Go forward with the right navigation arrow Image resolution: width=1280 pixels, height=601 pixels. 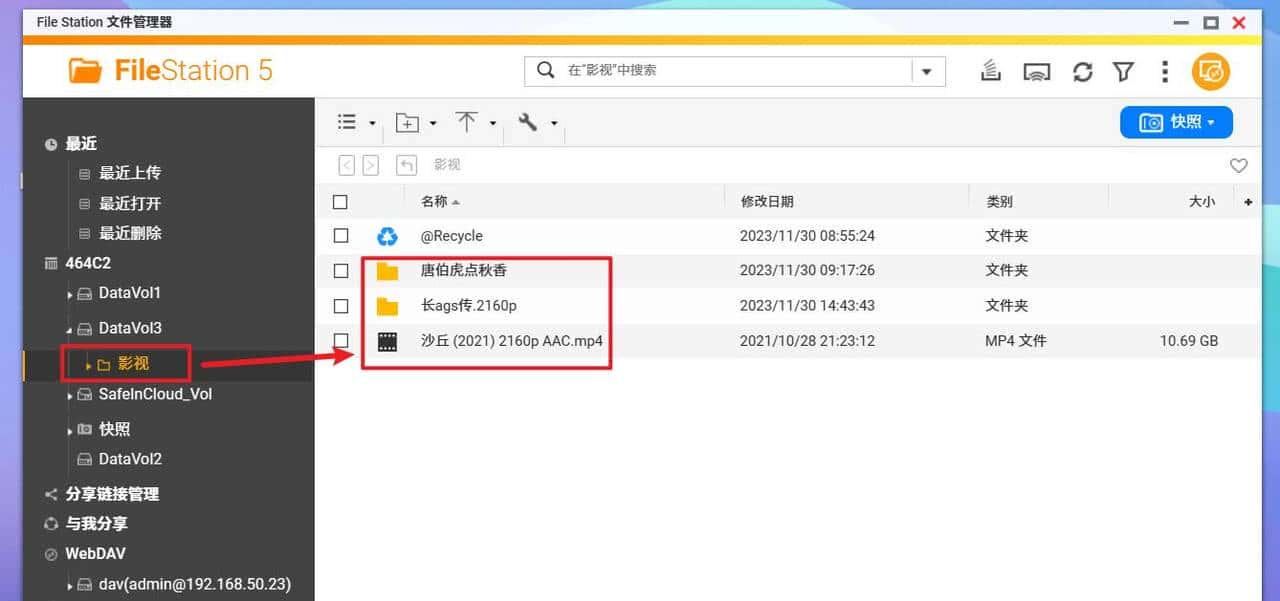pyautogui.click(x=370, y=165)
